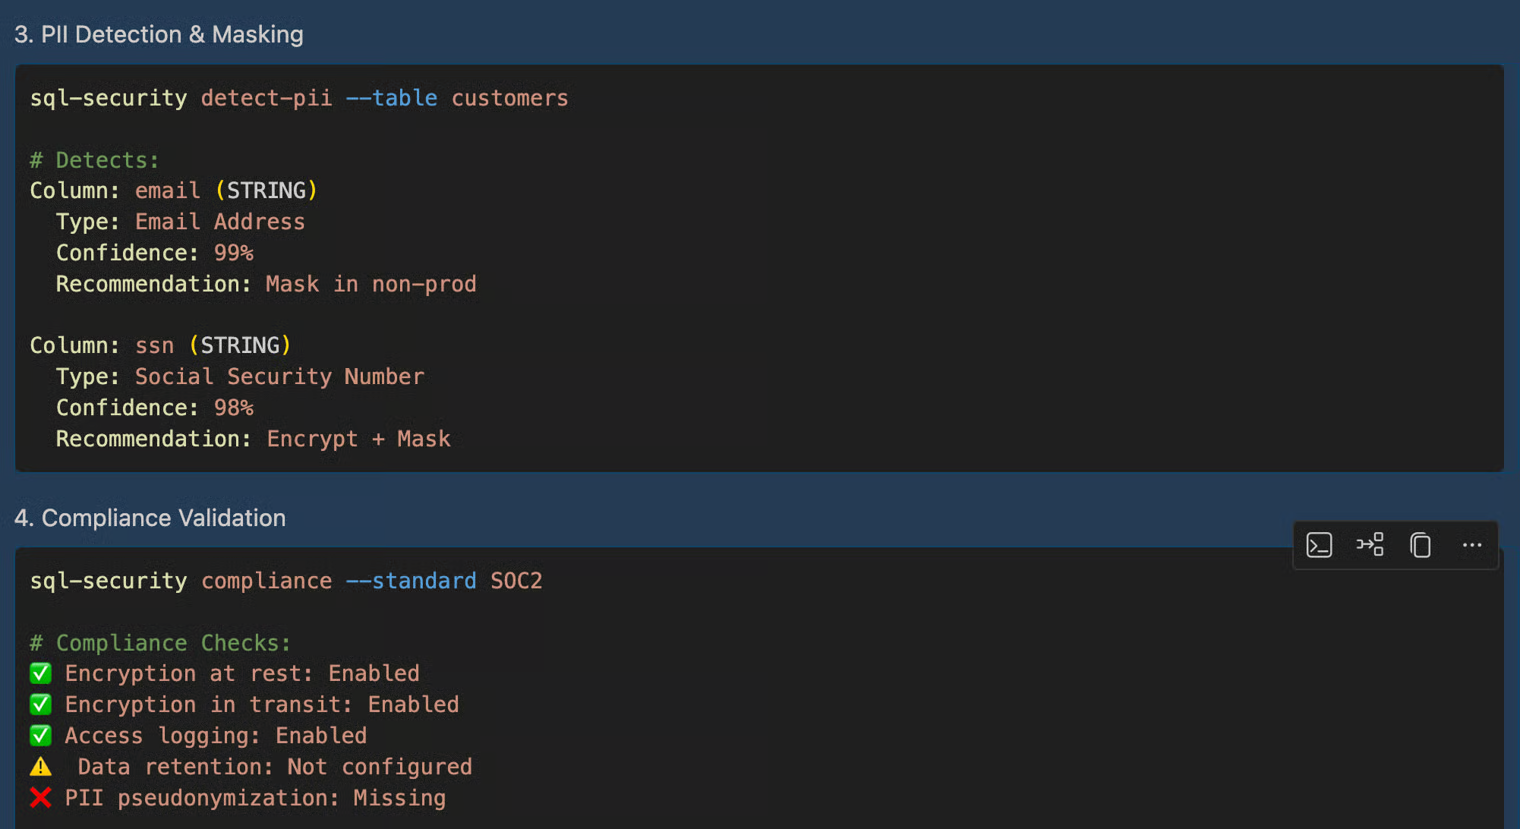Image resolution: width=1520 pixels, height=829 pixels.
Task: Copy the compliance code block
Action: click(1421, 545)
